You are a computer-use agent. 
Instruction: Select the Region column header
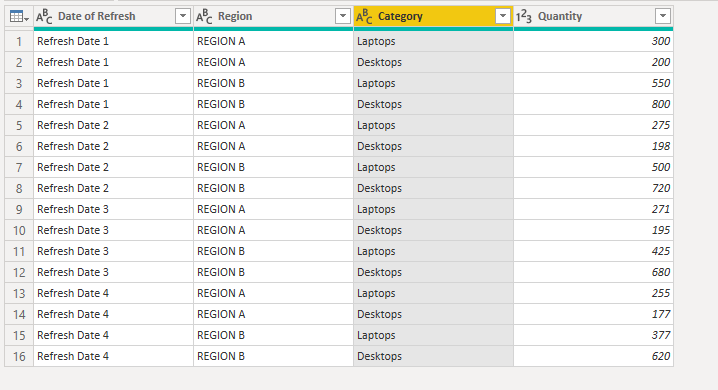(x=273, y=16)
